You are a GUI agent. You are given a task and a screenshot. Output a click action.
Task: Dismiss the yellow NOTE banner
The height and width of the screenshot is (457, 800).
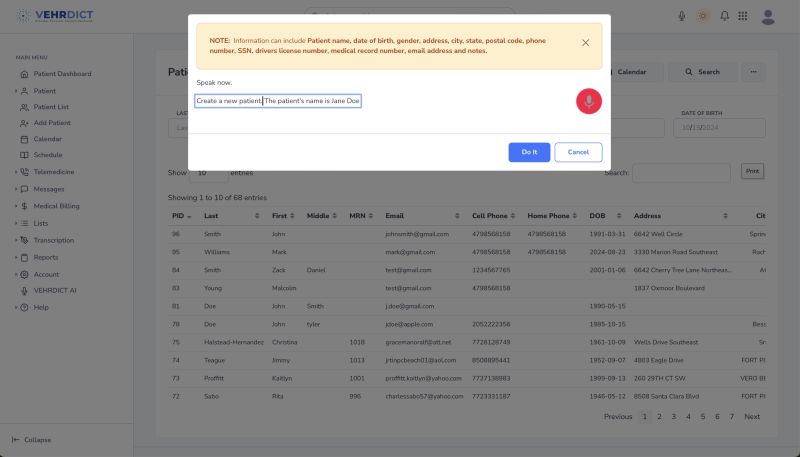click(585, 43)
